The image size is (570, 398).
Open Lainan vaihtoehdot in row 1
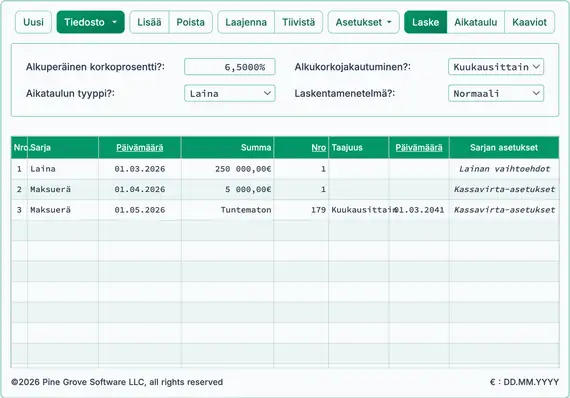[504, 169]
